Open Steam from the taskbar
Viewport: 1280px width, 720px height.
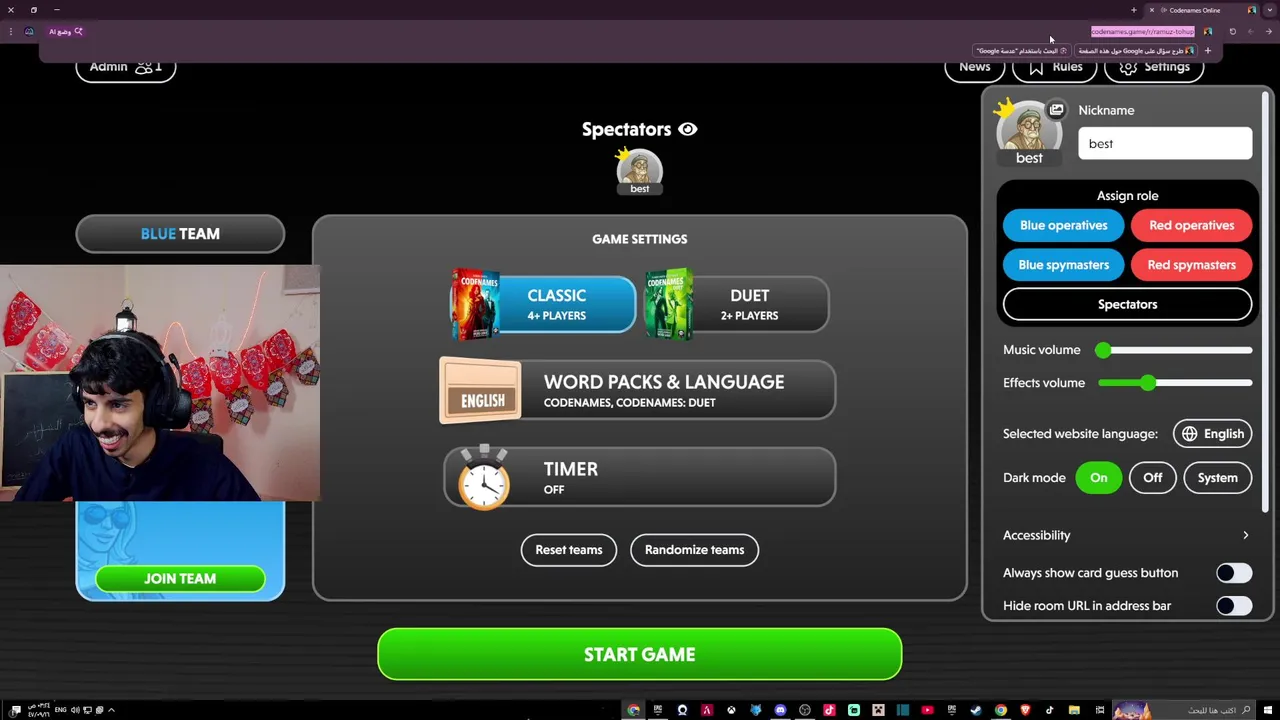(975, 710)
